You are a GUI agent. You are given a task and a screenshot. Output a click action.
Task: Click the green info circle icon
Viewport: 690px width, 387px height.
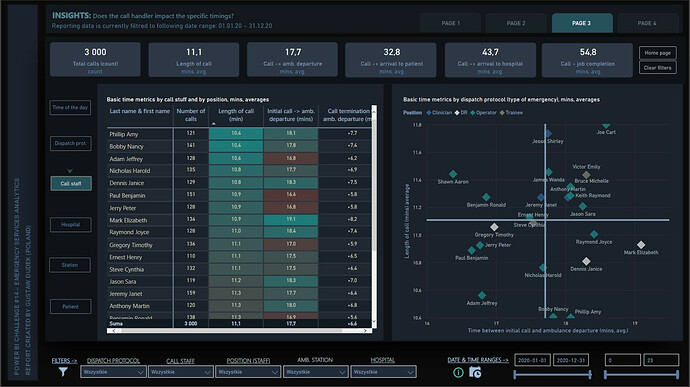(458, 372)
